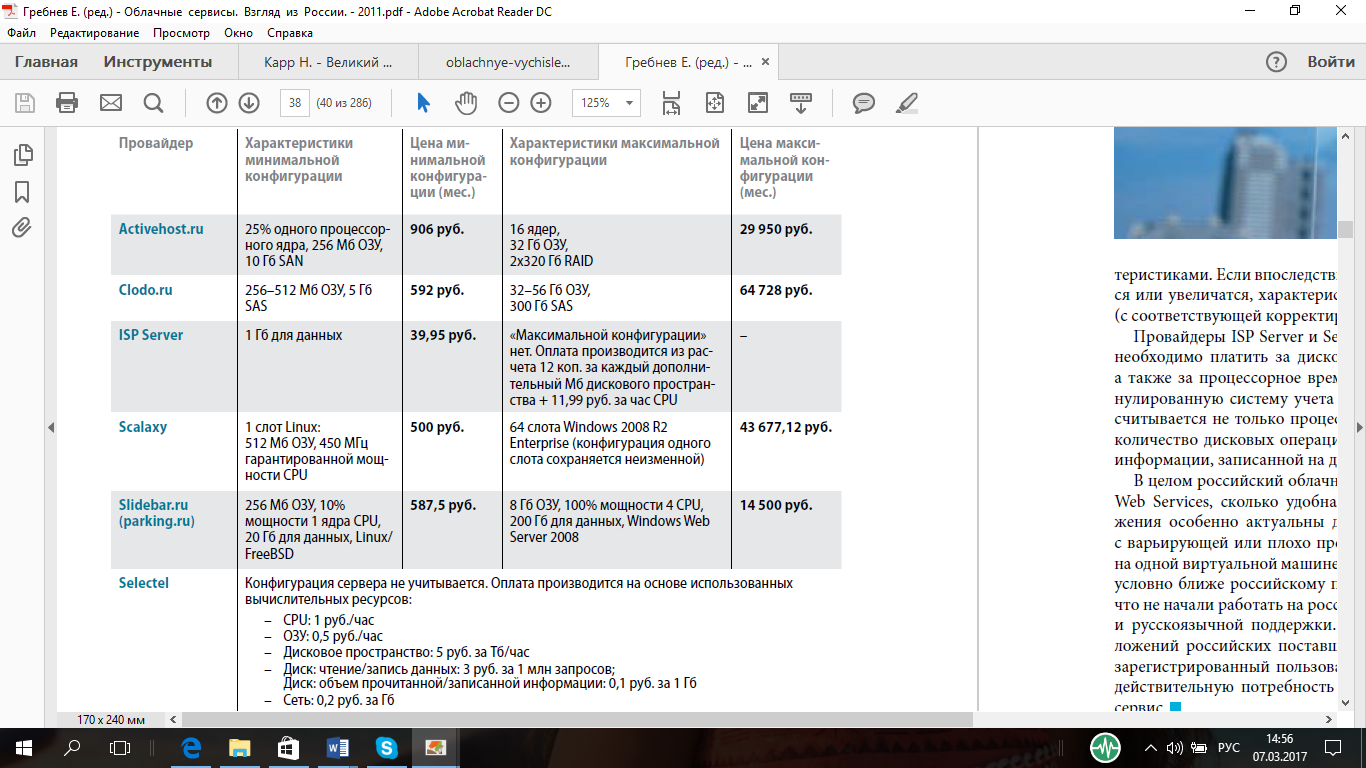Switch input language РУС indicator
Viewport: 1366px width, 768px height.
pyautogui.click(x=1229, y=747)
